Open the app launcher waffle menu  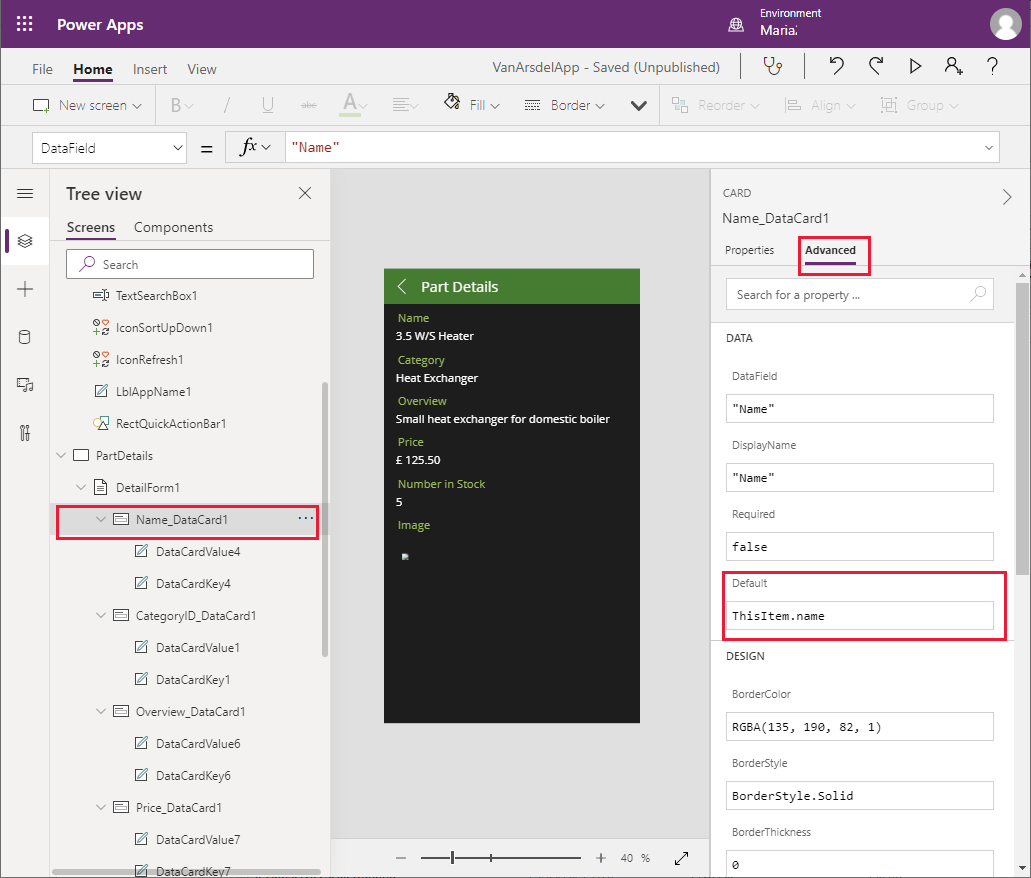[24, 24]
